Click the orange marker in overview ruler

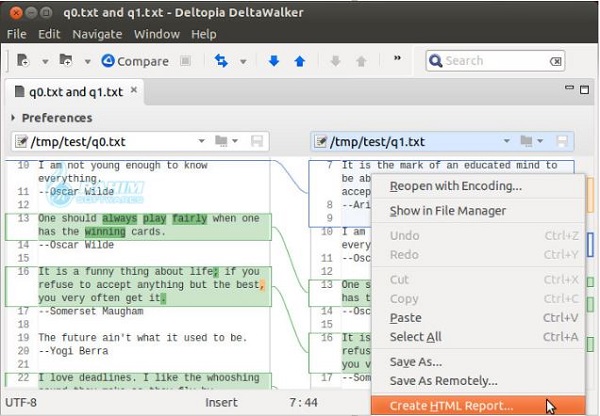point(590,195)
